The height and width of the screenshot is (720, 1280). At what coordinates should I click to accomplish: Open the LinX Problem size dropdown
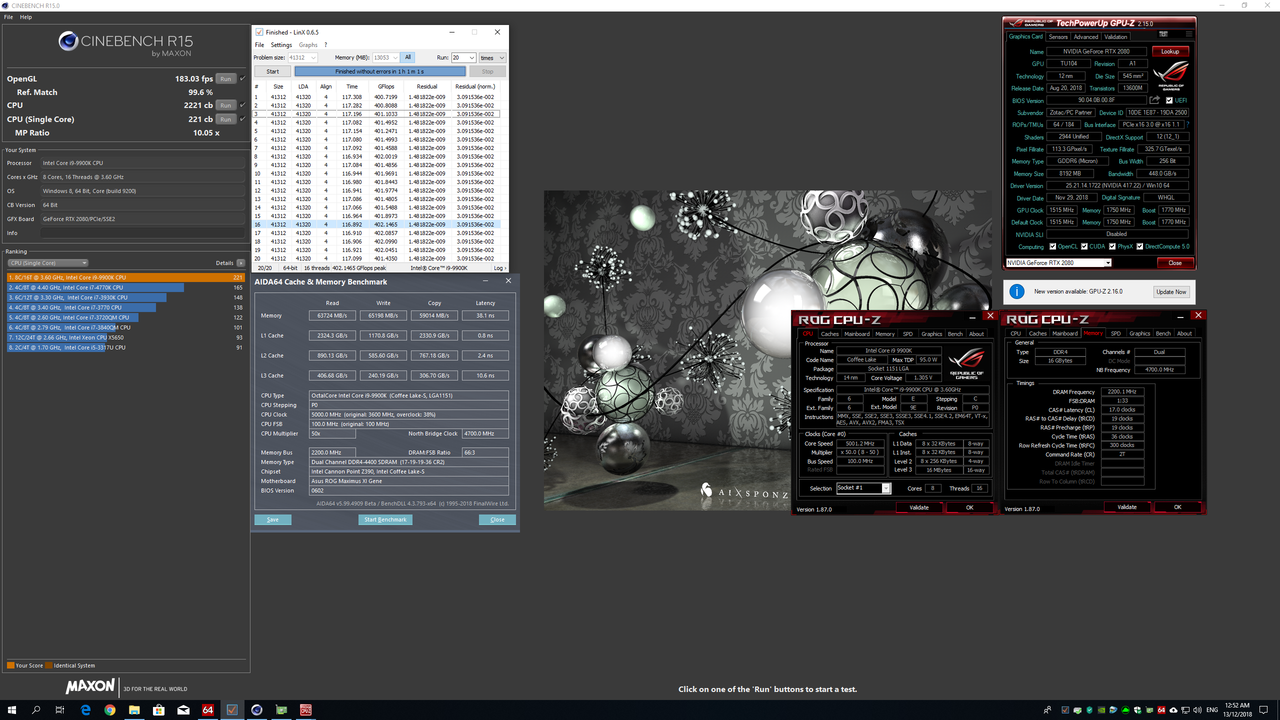point(303,58)
